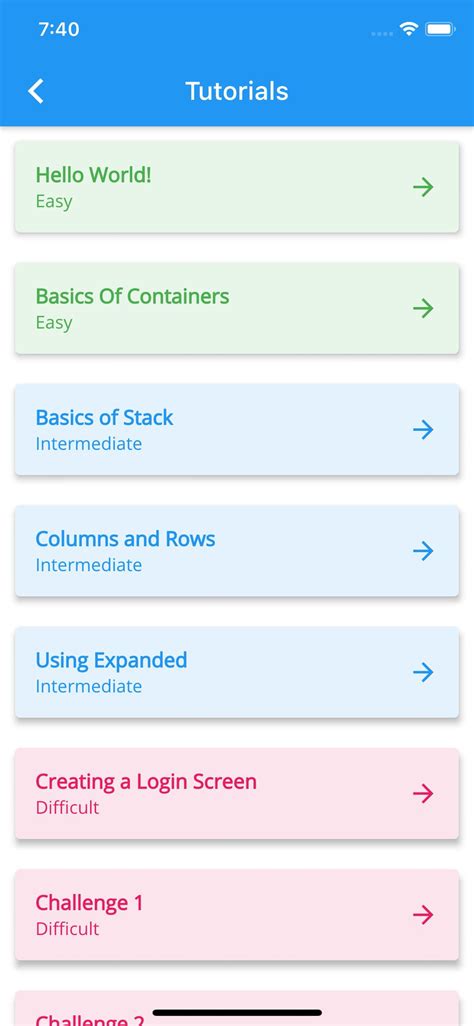Open the Columns and Rows tutorial

point(125,539)
